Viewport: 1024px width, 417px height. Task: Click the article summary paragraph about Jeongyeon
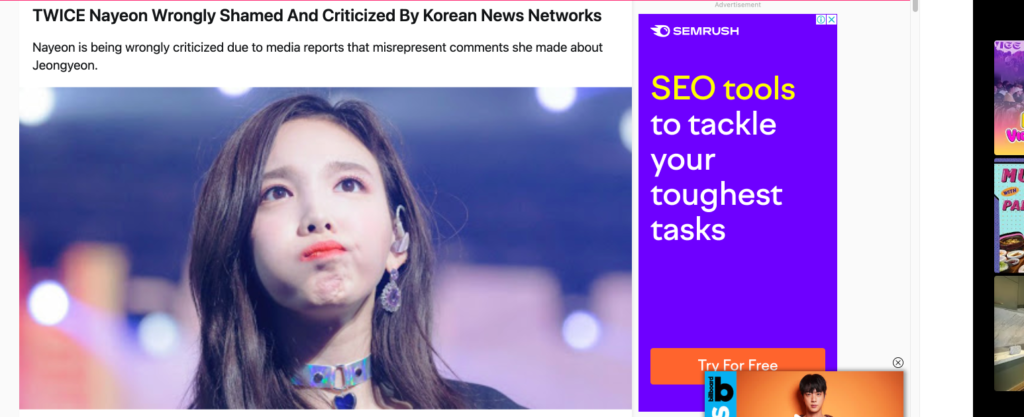[x=317, y=56]
